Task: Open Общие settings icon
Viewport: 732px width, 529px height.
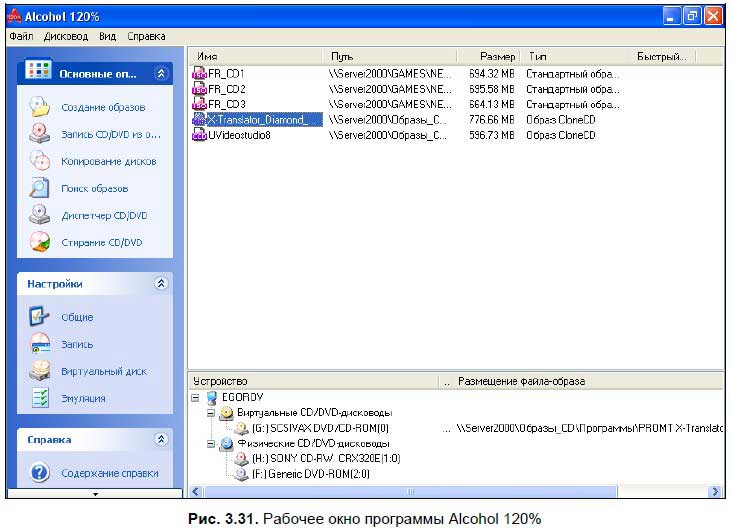Action: click(40, 316)
